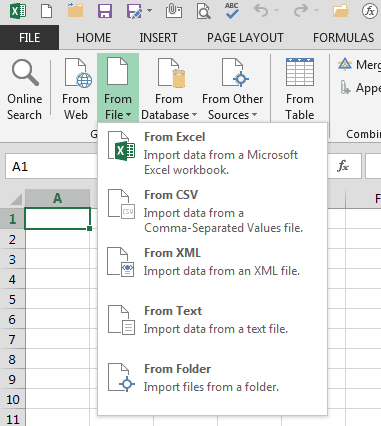
Task: Expand From Other Sources dropdown
Action: coord(233,89)
